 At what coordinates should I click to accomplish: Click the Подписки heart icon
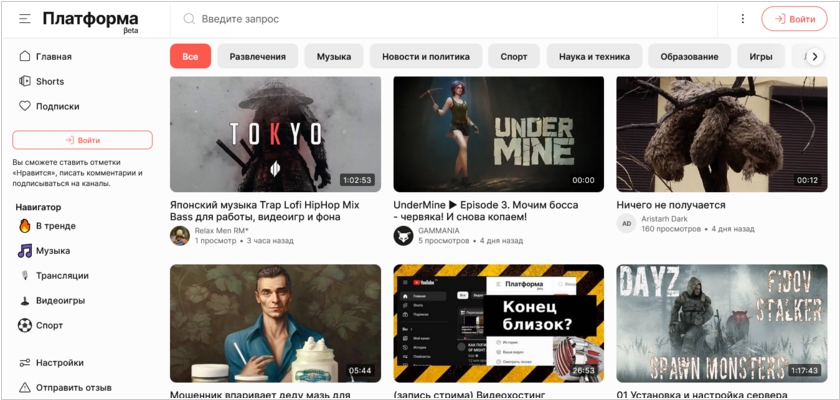[x=25, y=106]
